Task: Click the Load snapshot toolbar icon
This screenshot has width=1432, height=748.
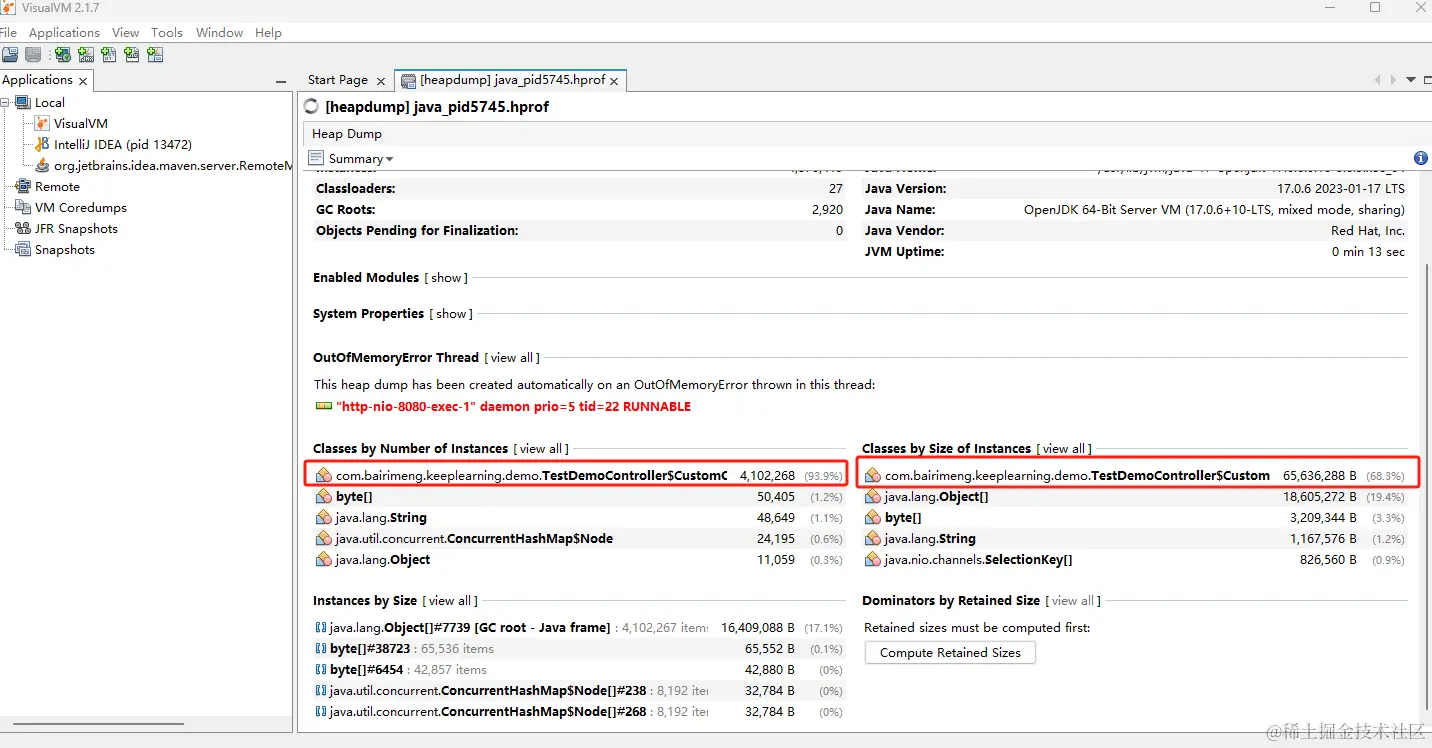Action: [x=9, y=55]
